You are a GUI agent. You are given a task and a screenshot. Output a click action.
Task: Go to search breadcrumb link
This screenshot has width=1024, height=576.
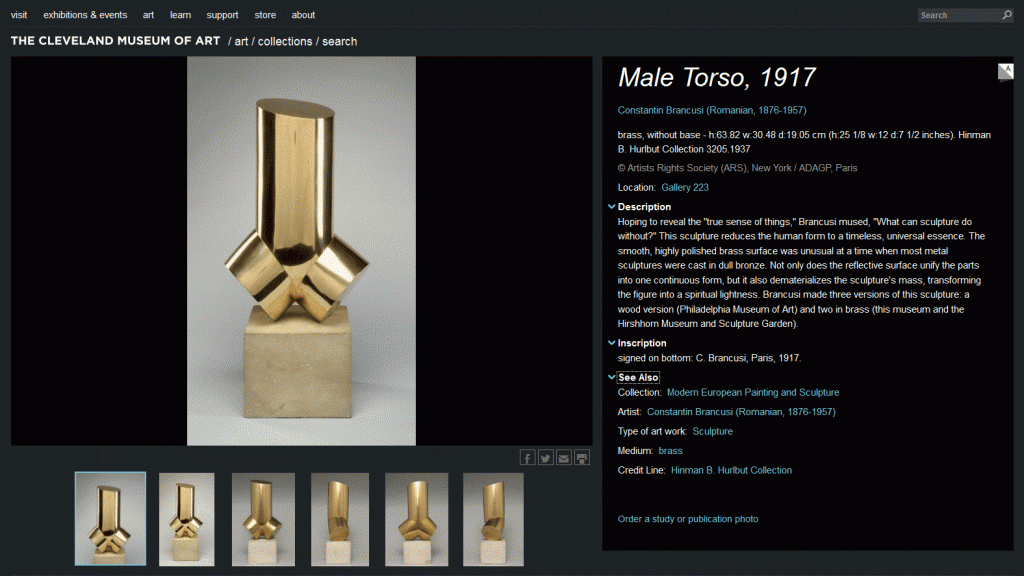click(340, 42)
